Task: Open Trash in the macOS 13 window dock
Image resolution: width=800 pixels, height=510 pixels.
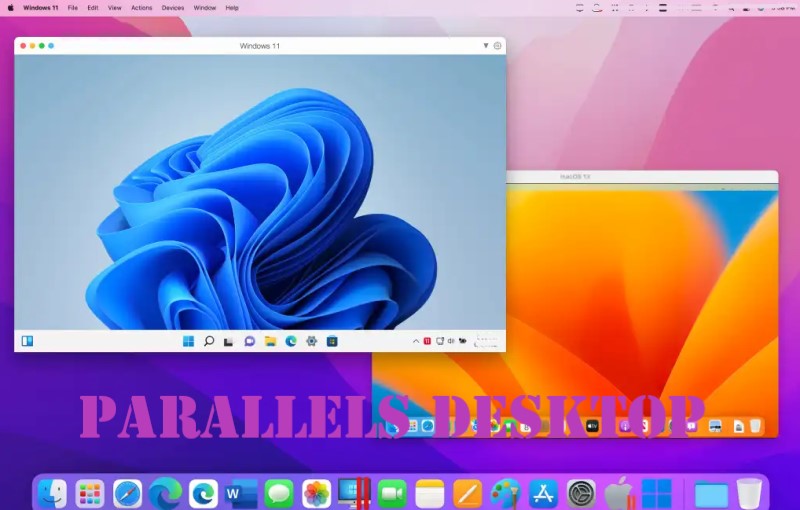Action: pyautogui.click(x=756, y=426)
